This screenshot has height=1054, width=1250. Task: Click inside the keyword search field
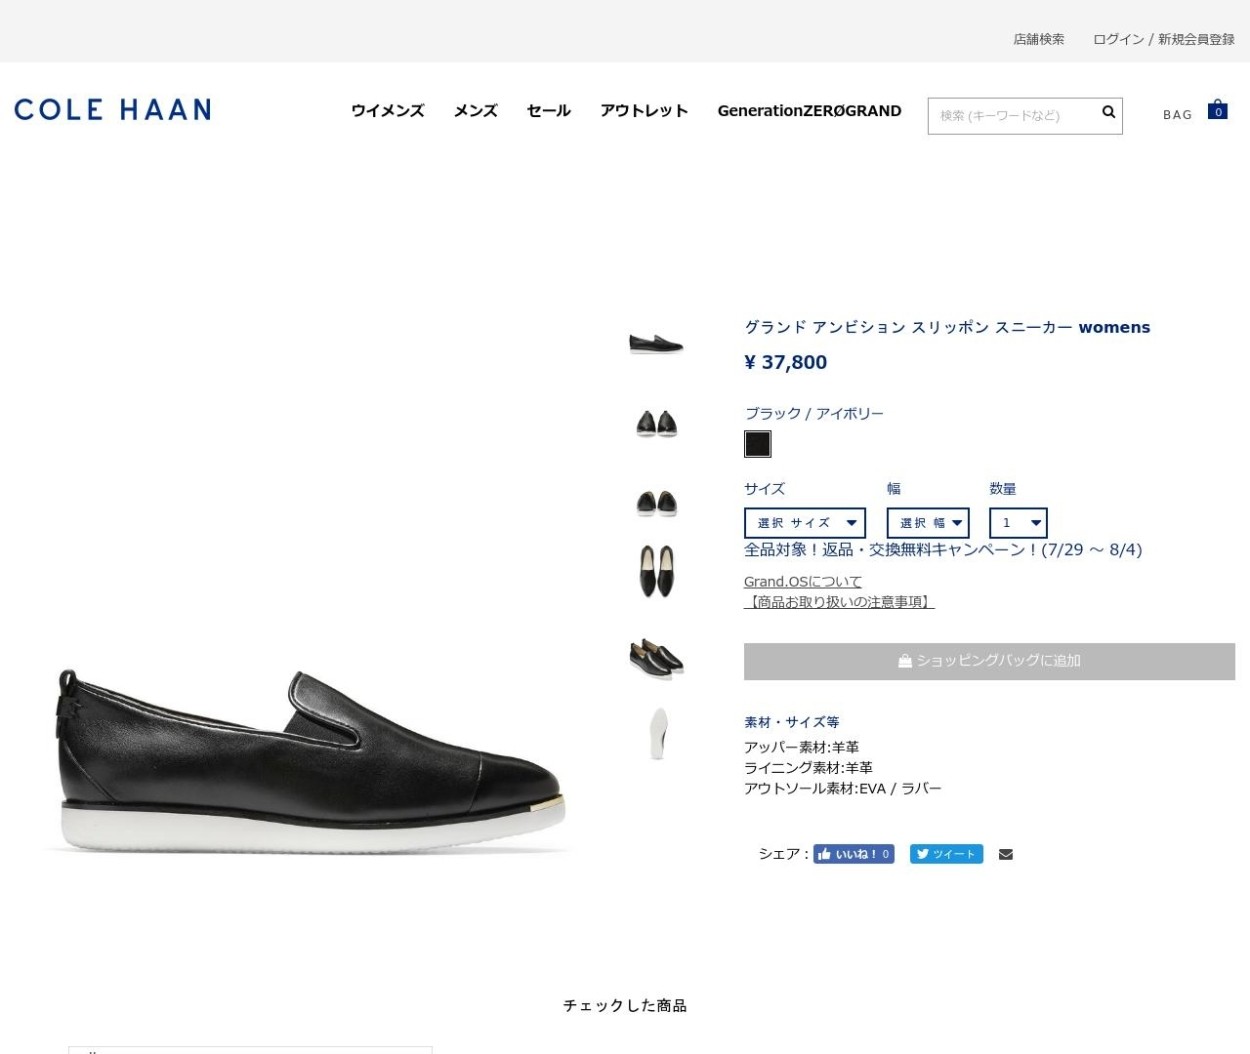[1010, 115]
